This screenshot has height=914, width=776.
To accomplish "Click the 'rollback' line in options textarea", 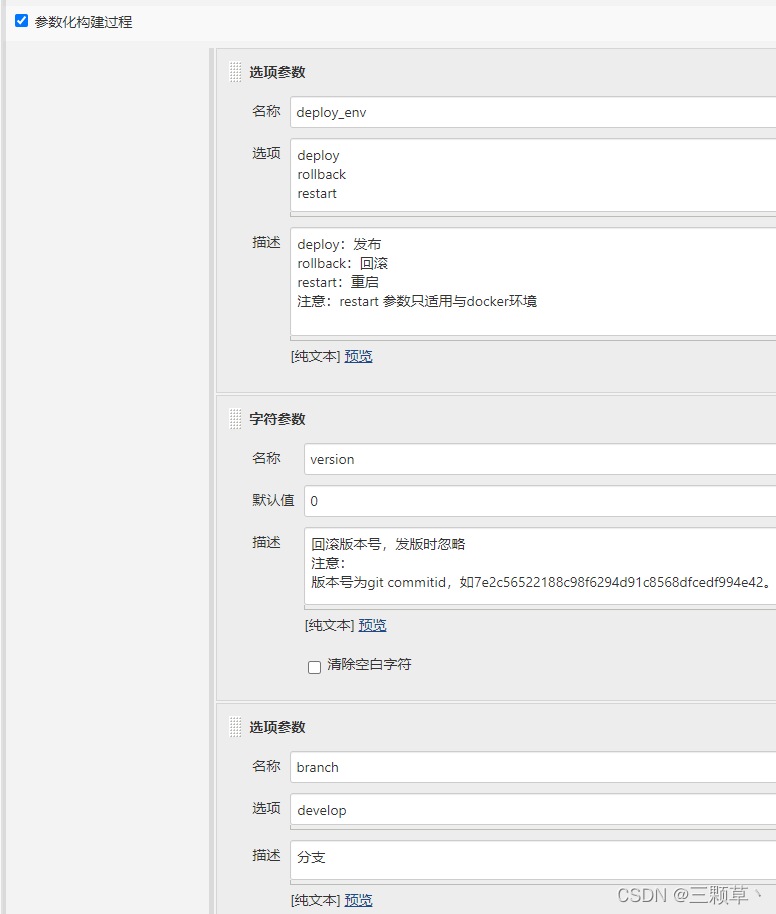I will point(321,174).
